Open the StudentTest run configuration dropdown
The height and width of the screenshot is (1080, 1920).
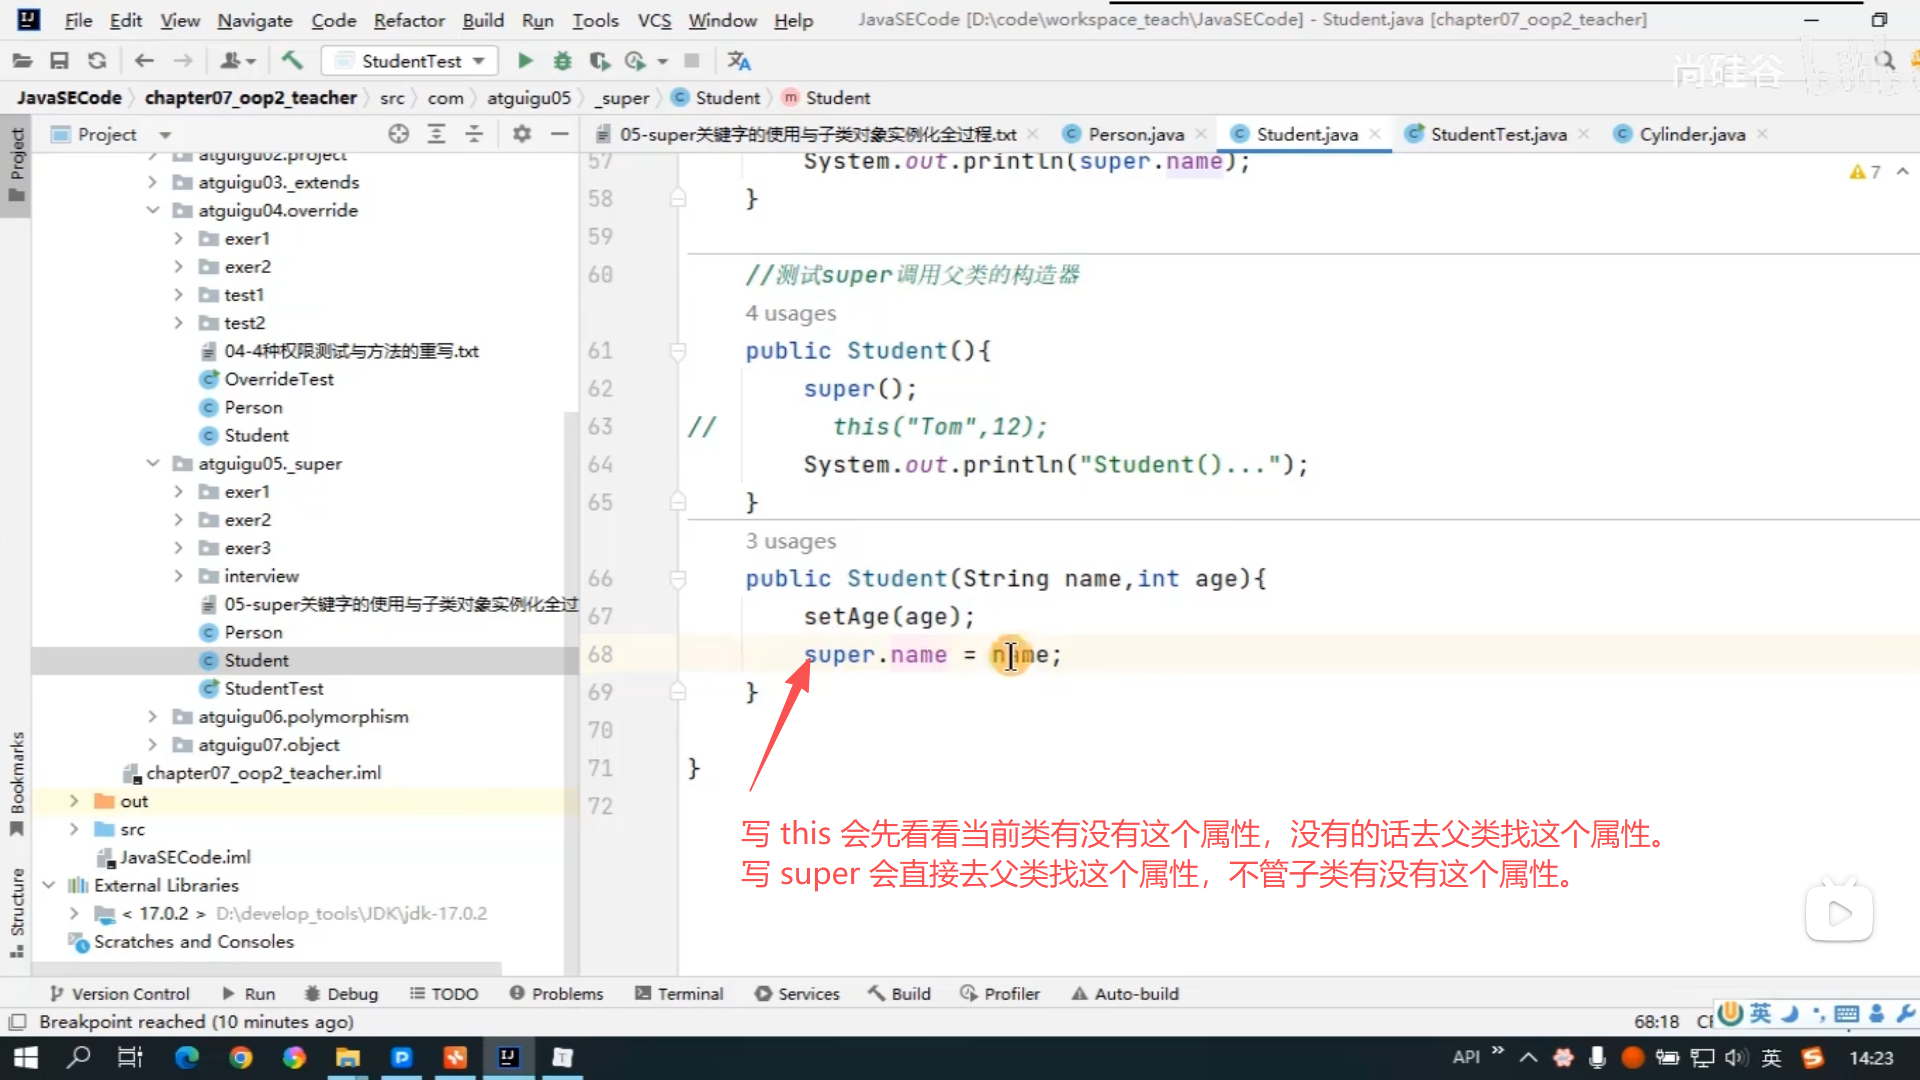point(411,61)
